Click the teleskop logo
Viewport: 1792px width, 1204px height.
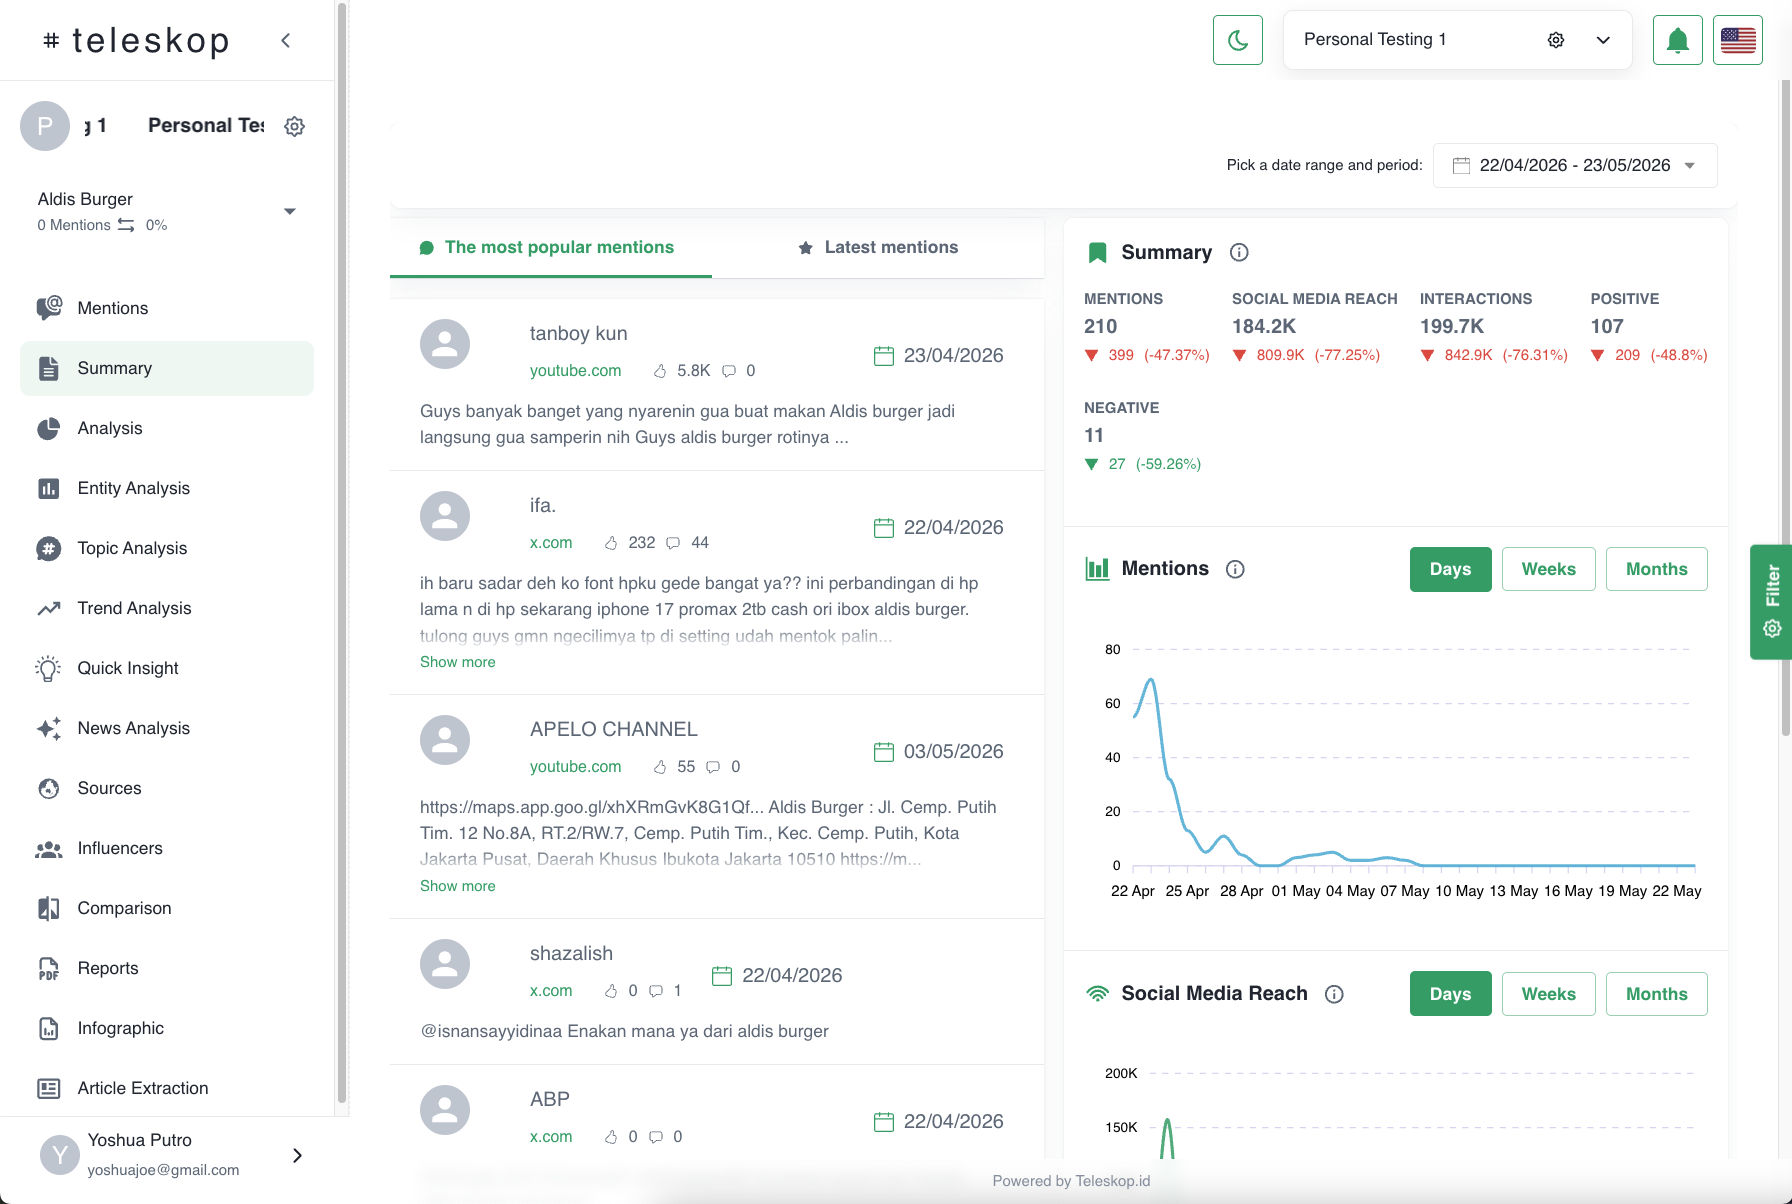point(137,40)
